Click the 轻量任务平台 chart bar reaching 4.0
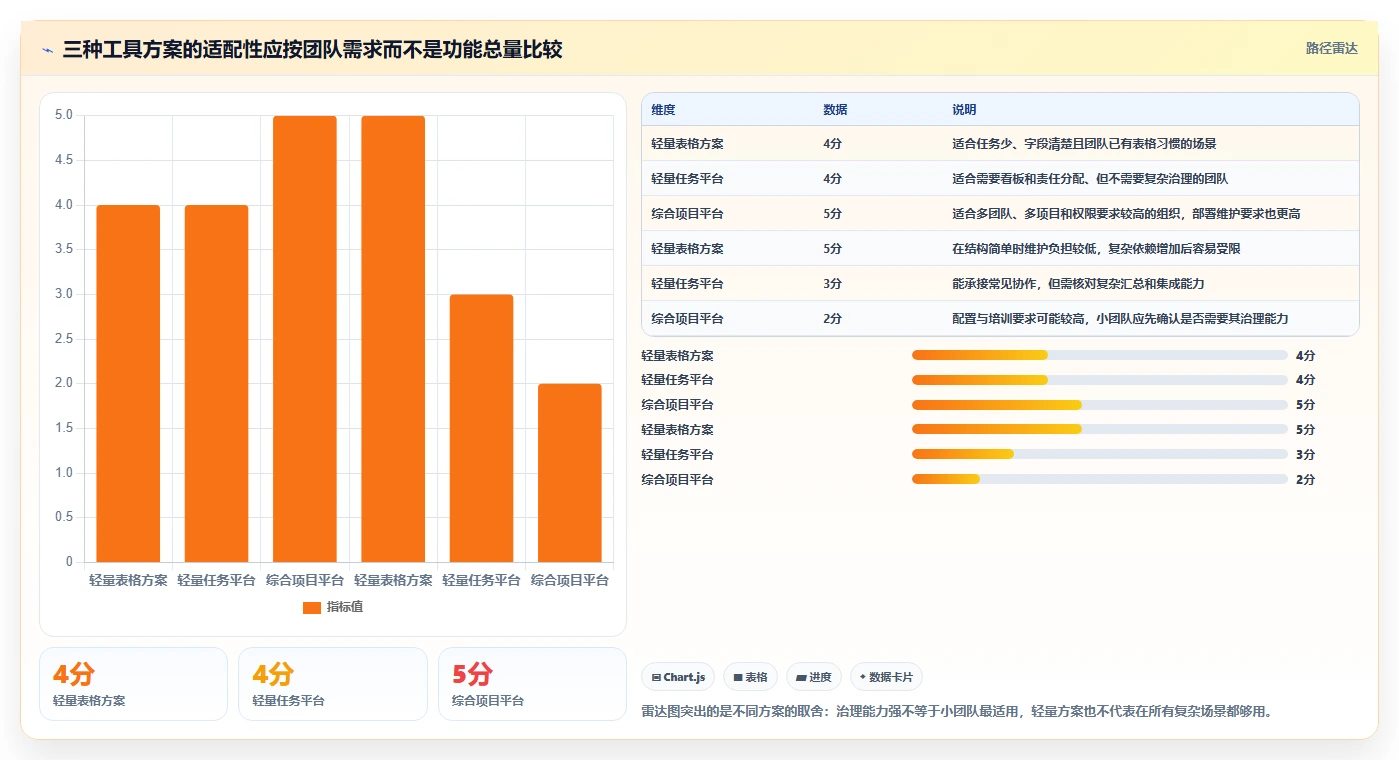 tap(216, 384)
